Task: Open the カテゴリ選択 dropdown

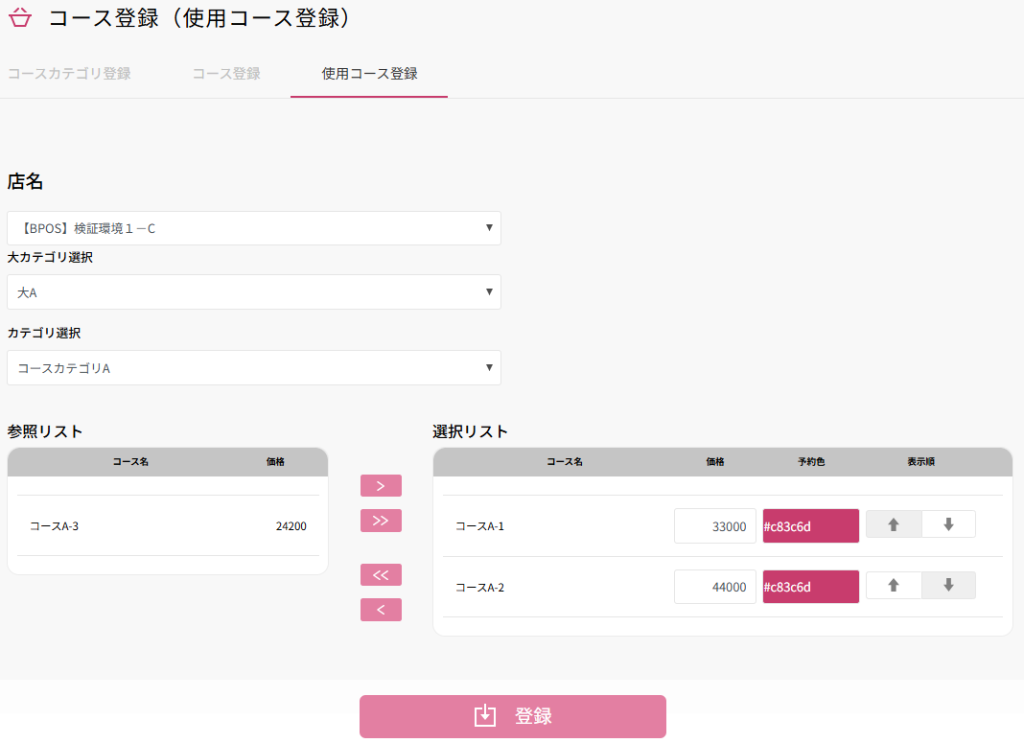Action: coord(253,368)
